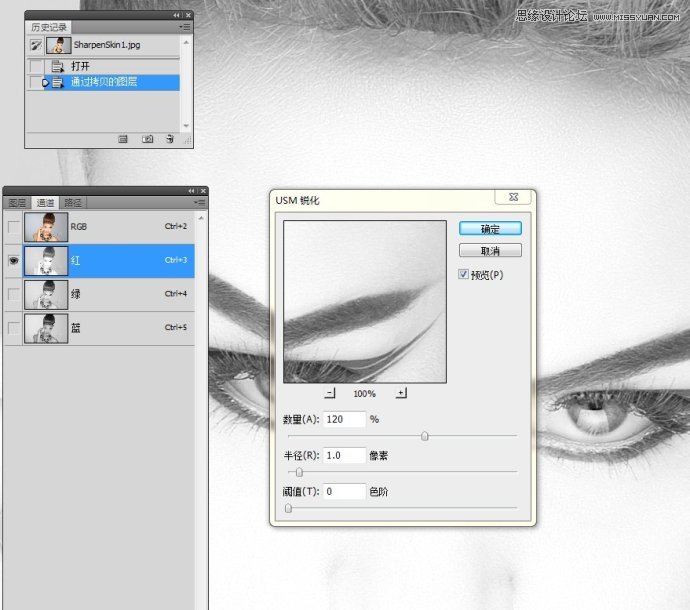Switch to the 路径 tab

click(73, 202)
